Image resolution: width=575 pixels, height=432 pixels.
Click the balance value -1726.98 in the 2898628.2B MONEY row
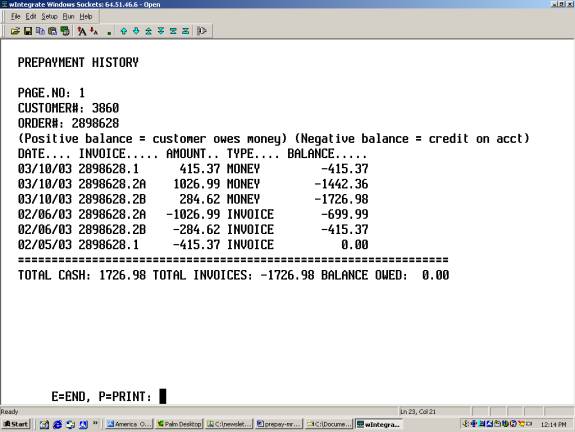pos(341,199)
